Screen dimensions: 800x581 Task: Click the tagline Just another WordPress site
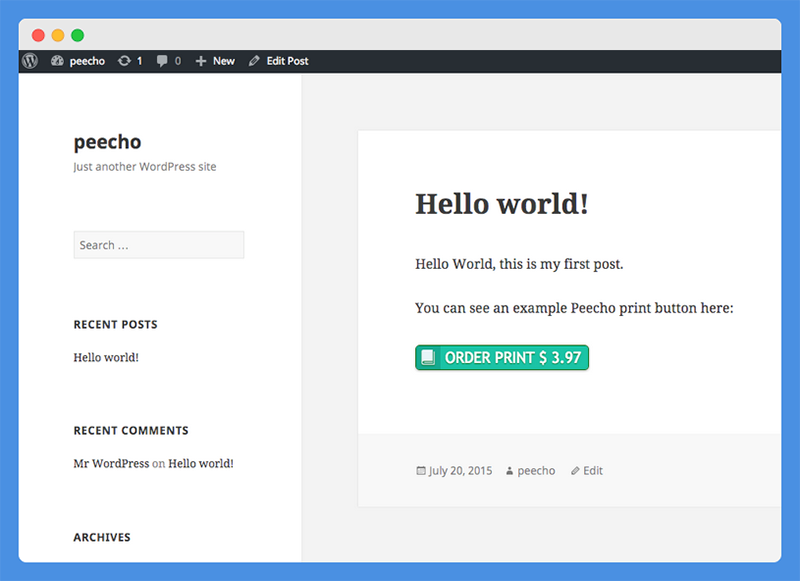coord(145,167)
